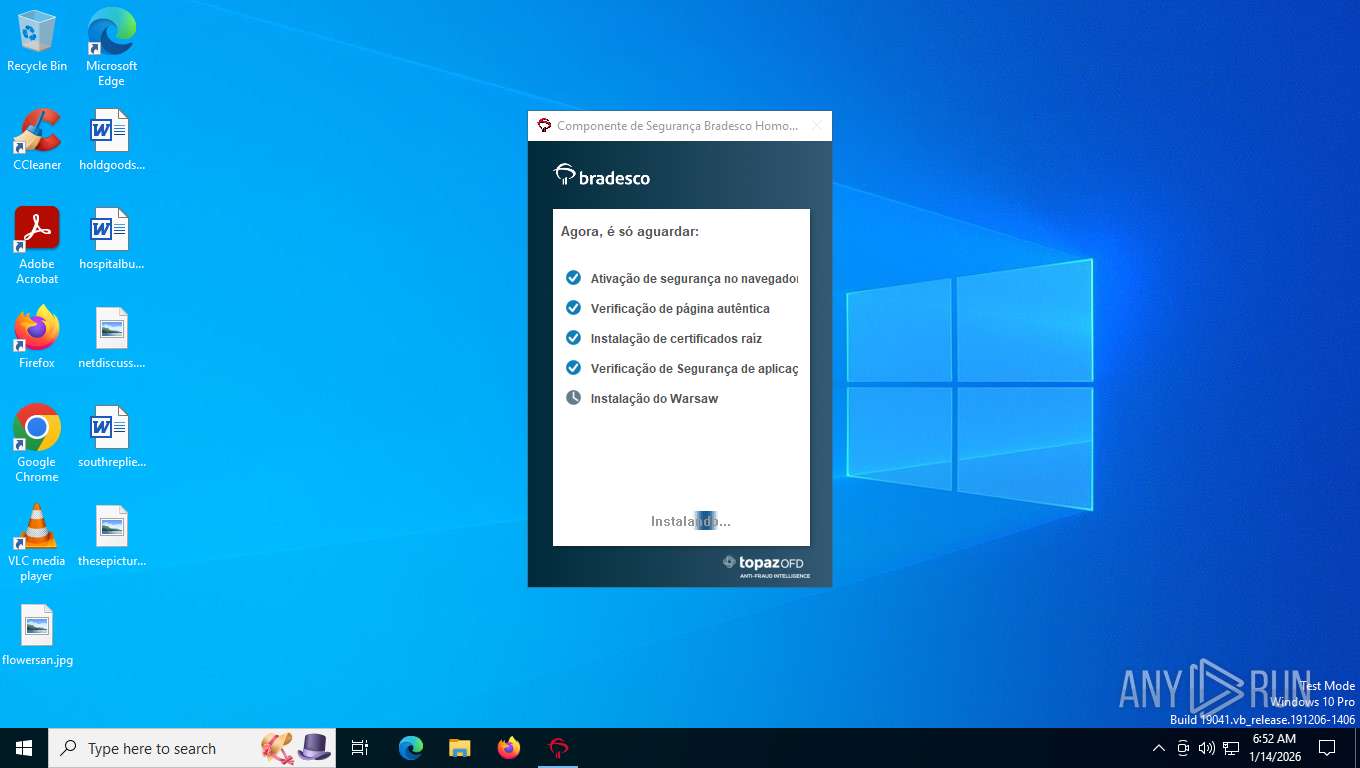Click the Bradesco logo in the installer
The height and width of the screenshot is (768, 1360).
pyautogui.click(x=602, y=176)
